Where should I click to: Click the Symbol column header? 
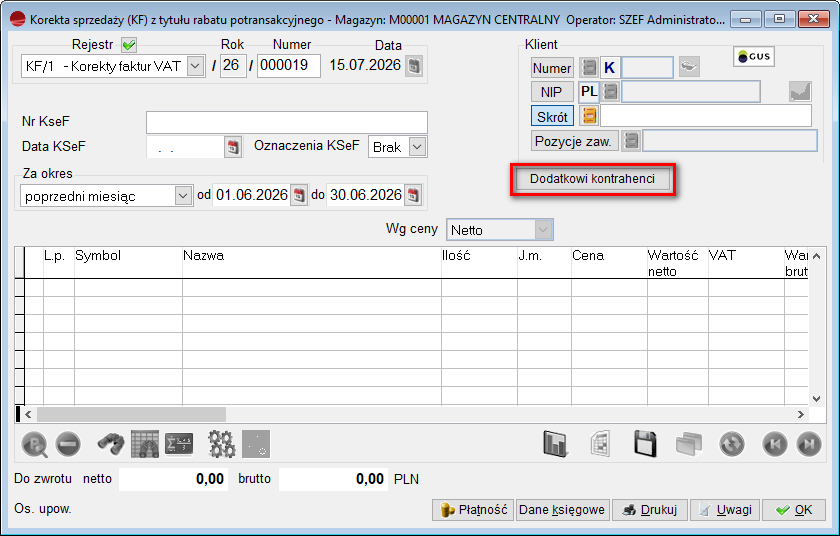(x=128, y=263)
